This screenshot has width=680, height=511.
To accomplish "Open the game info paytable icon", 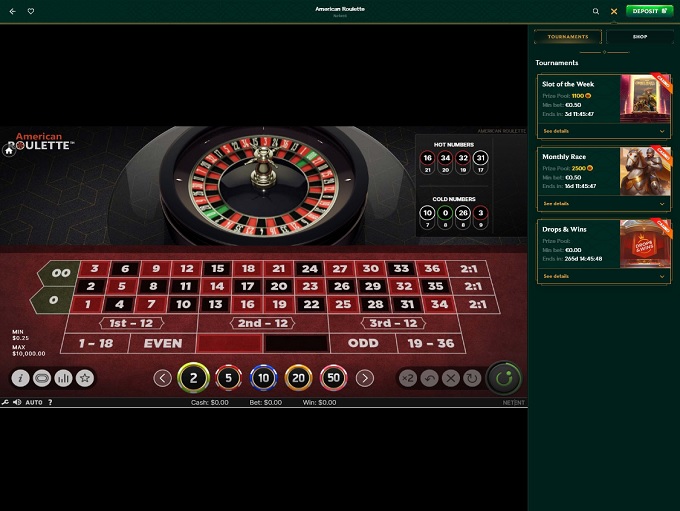I will (x=20, y=378).
